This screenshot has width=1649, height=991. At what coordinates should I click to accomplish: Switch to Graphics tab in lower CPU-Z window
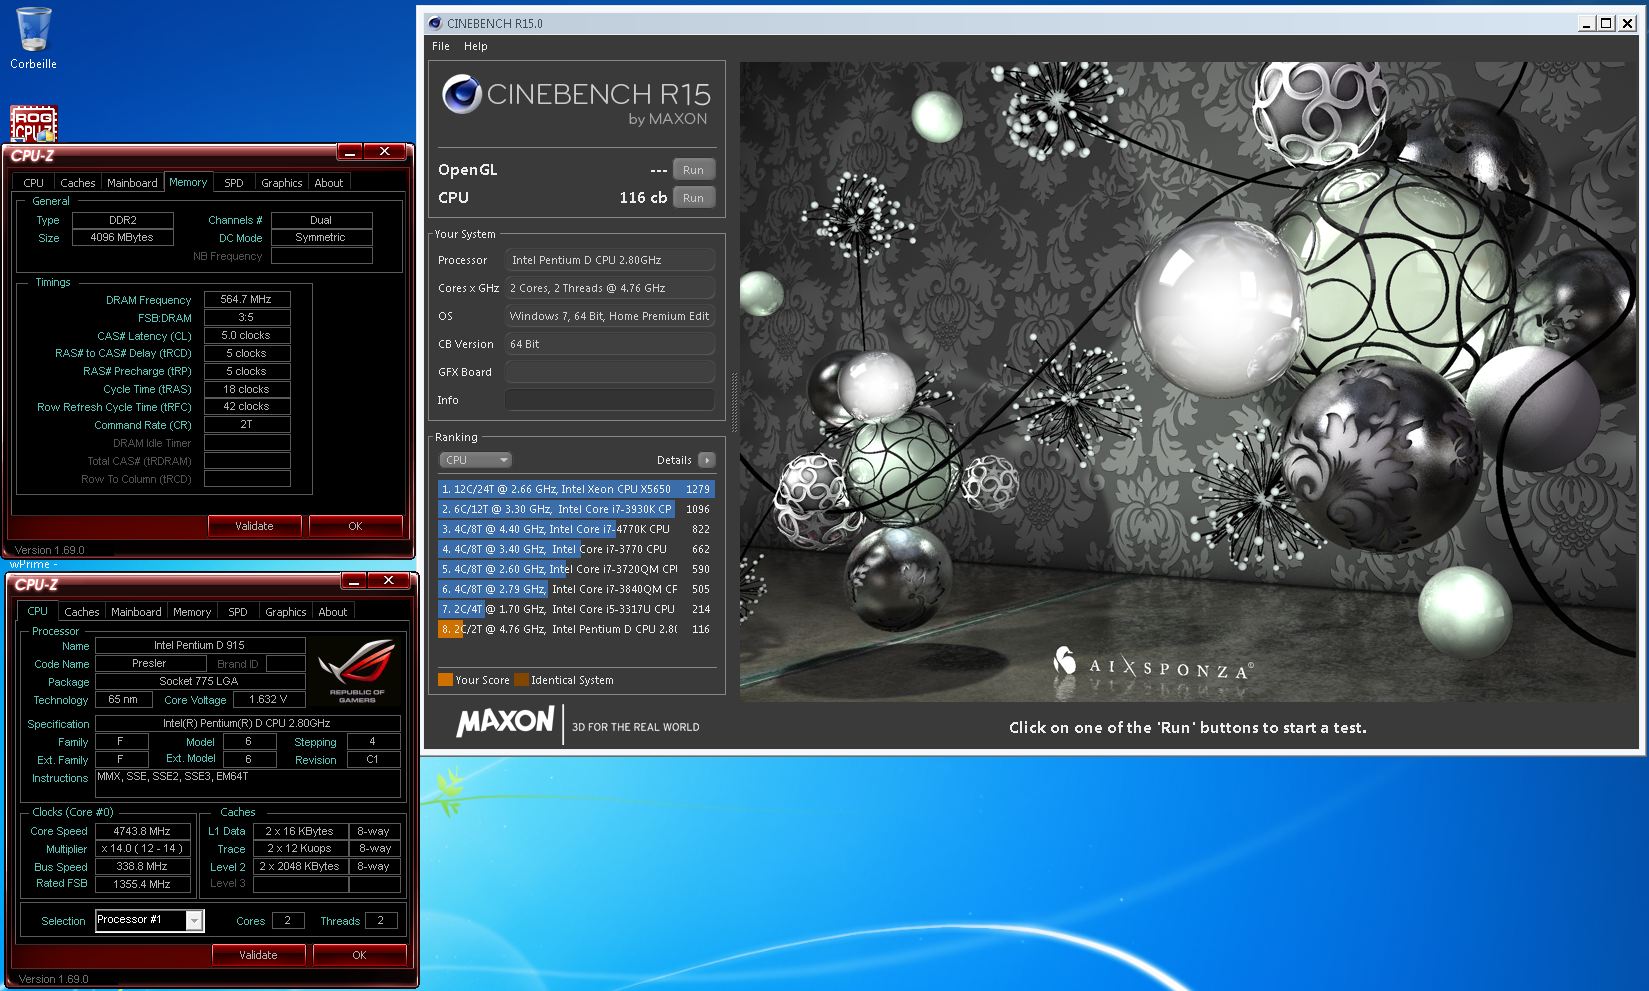(286, 612)
